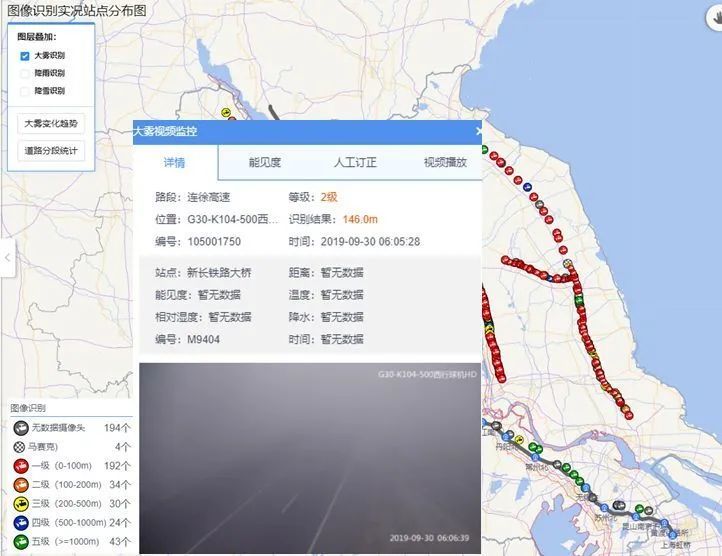Click the 194个 count for no-data cameras
The height and width of the screenshot is (556, 722).
click(117, 428)
